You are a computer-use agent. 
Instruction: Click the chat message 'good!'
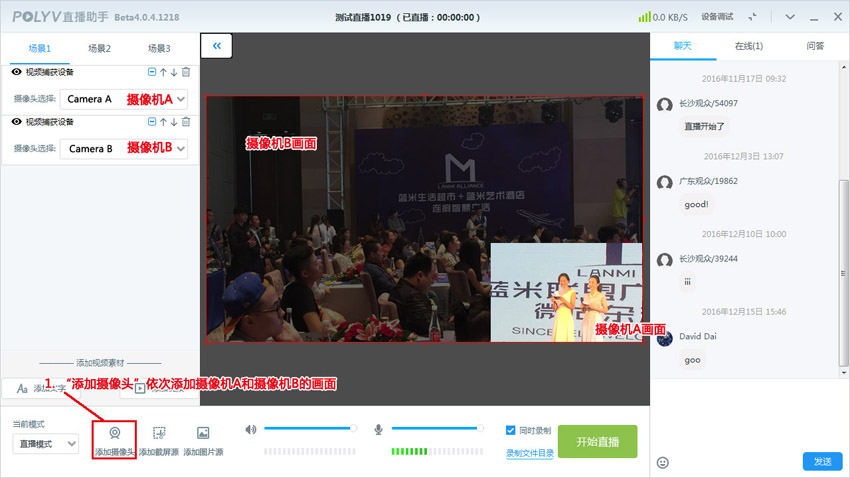point(696,204)
